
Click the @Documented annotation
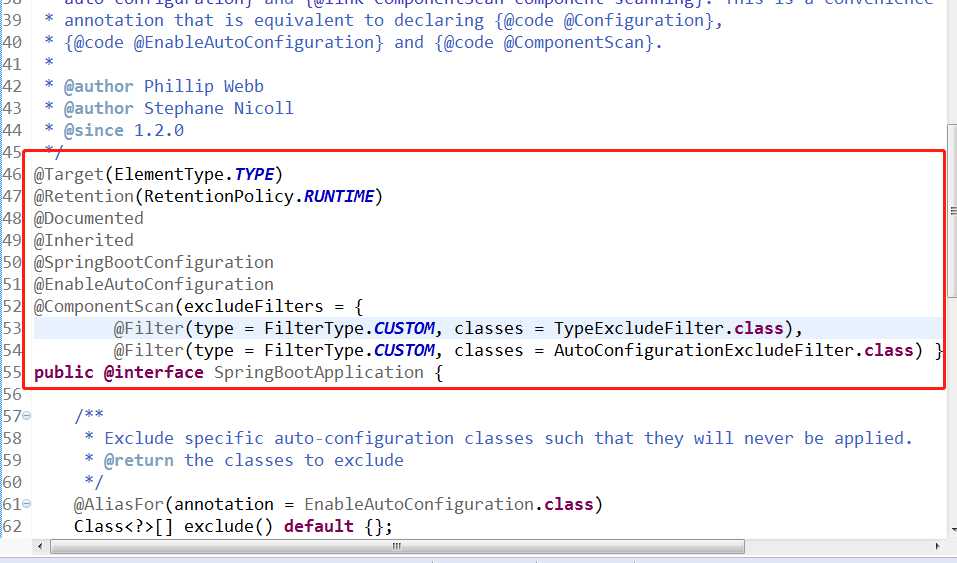[x=89, y=219]
